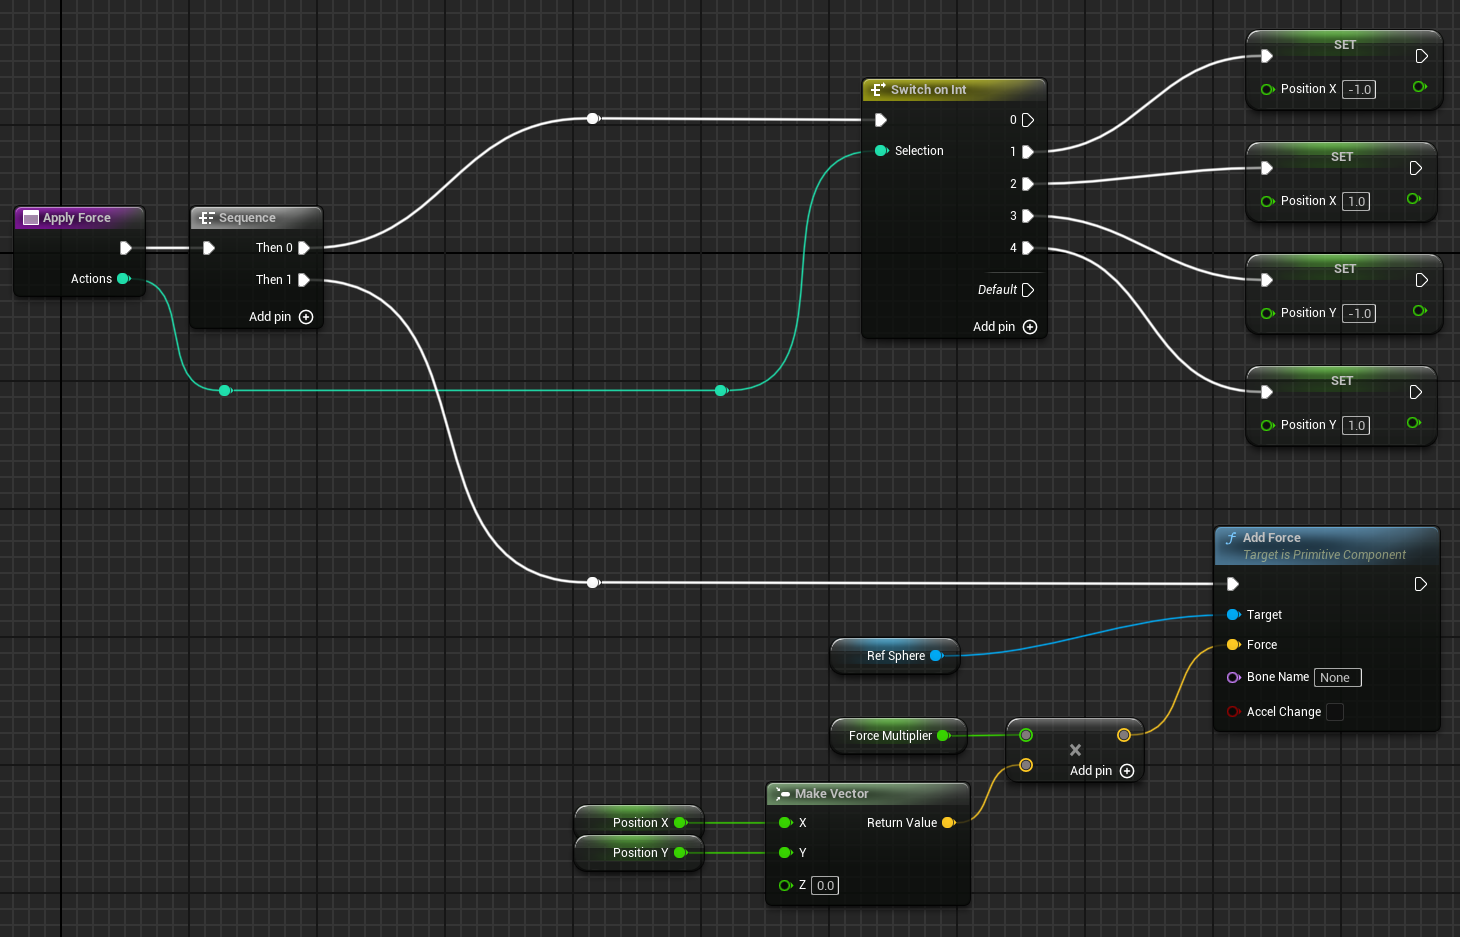This screenshot has height=937, width=1460.
Task: Click the reroute node on the Then 0 wire
Action: 593,119
